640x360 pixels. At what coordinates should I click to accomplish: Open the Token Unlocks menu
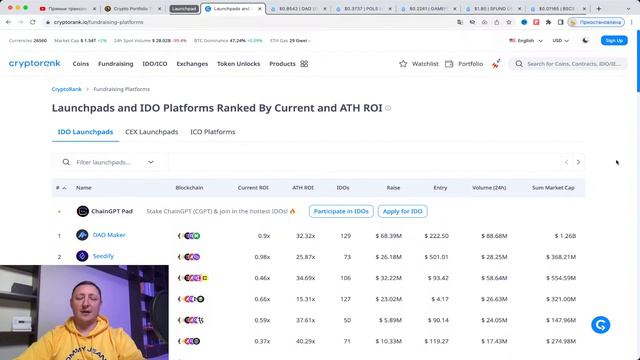(x=238, y=64)
